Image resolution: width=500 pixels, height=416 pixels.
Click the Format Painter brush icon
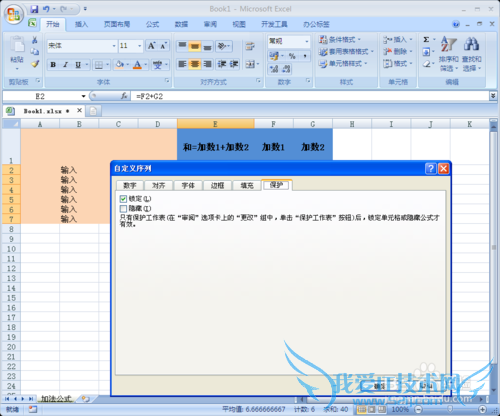[x=35, y=64]
